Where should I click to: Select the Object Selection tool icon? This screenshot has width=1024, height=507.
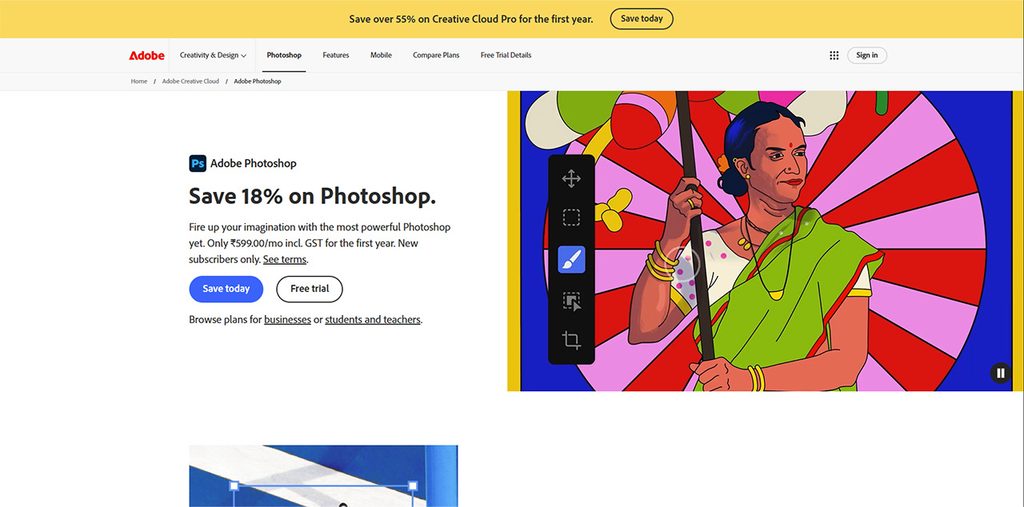click(571, 301)
